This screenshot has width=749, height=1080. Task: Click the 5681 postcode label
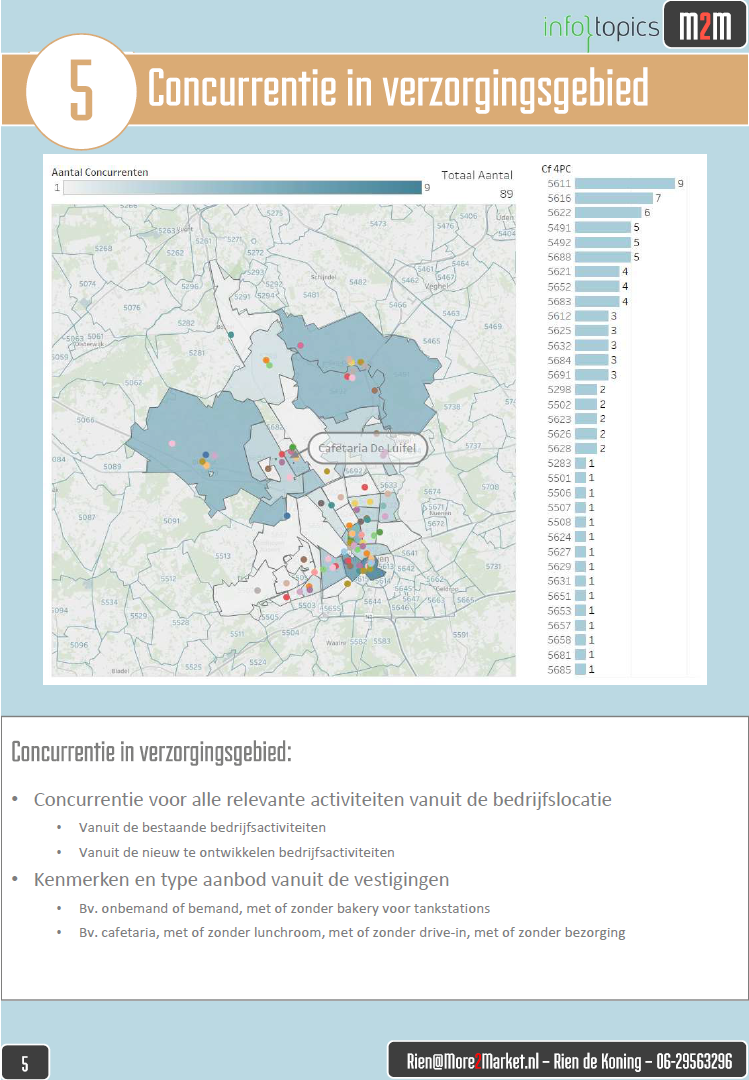559,655
